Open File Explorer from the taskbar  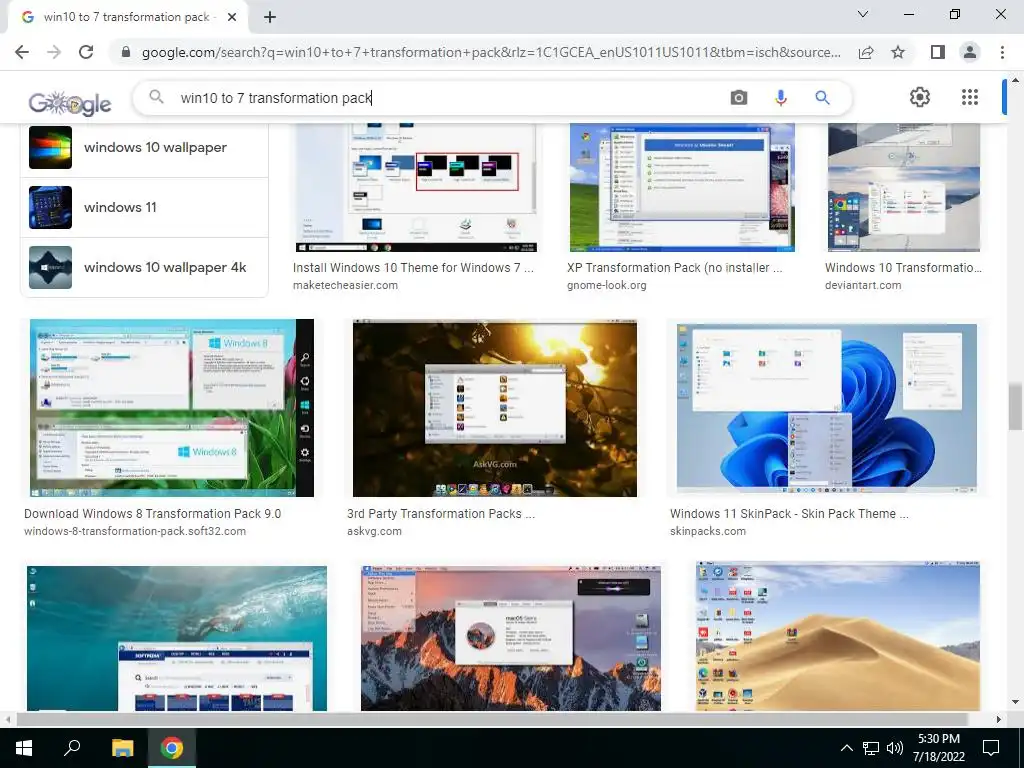click(x=122, y=748)
